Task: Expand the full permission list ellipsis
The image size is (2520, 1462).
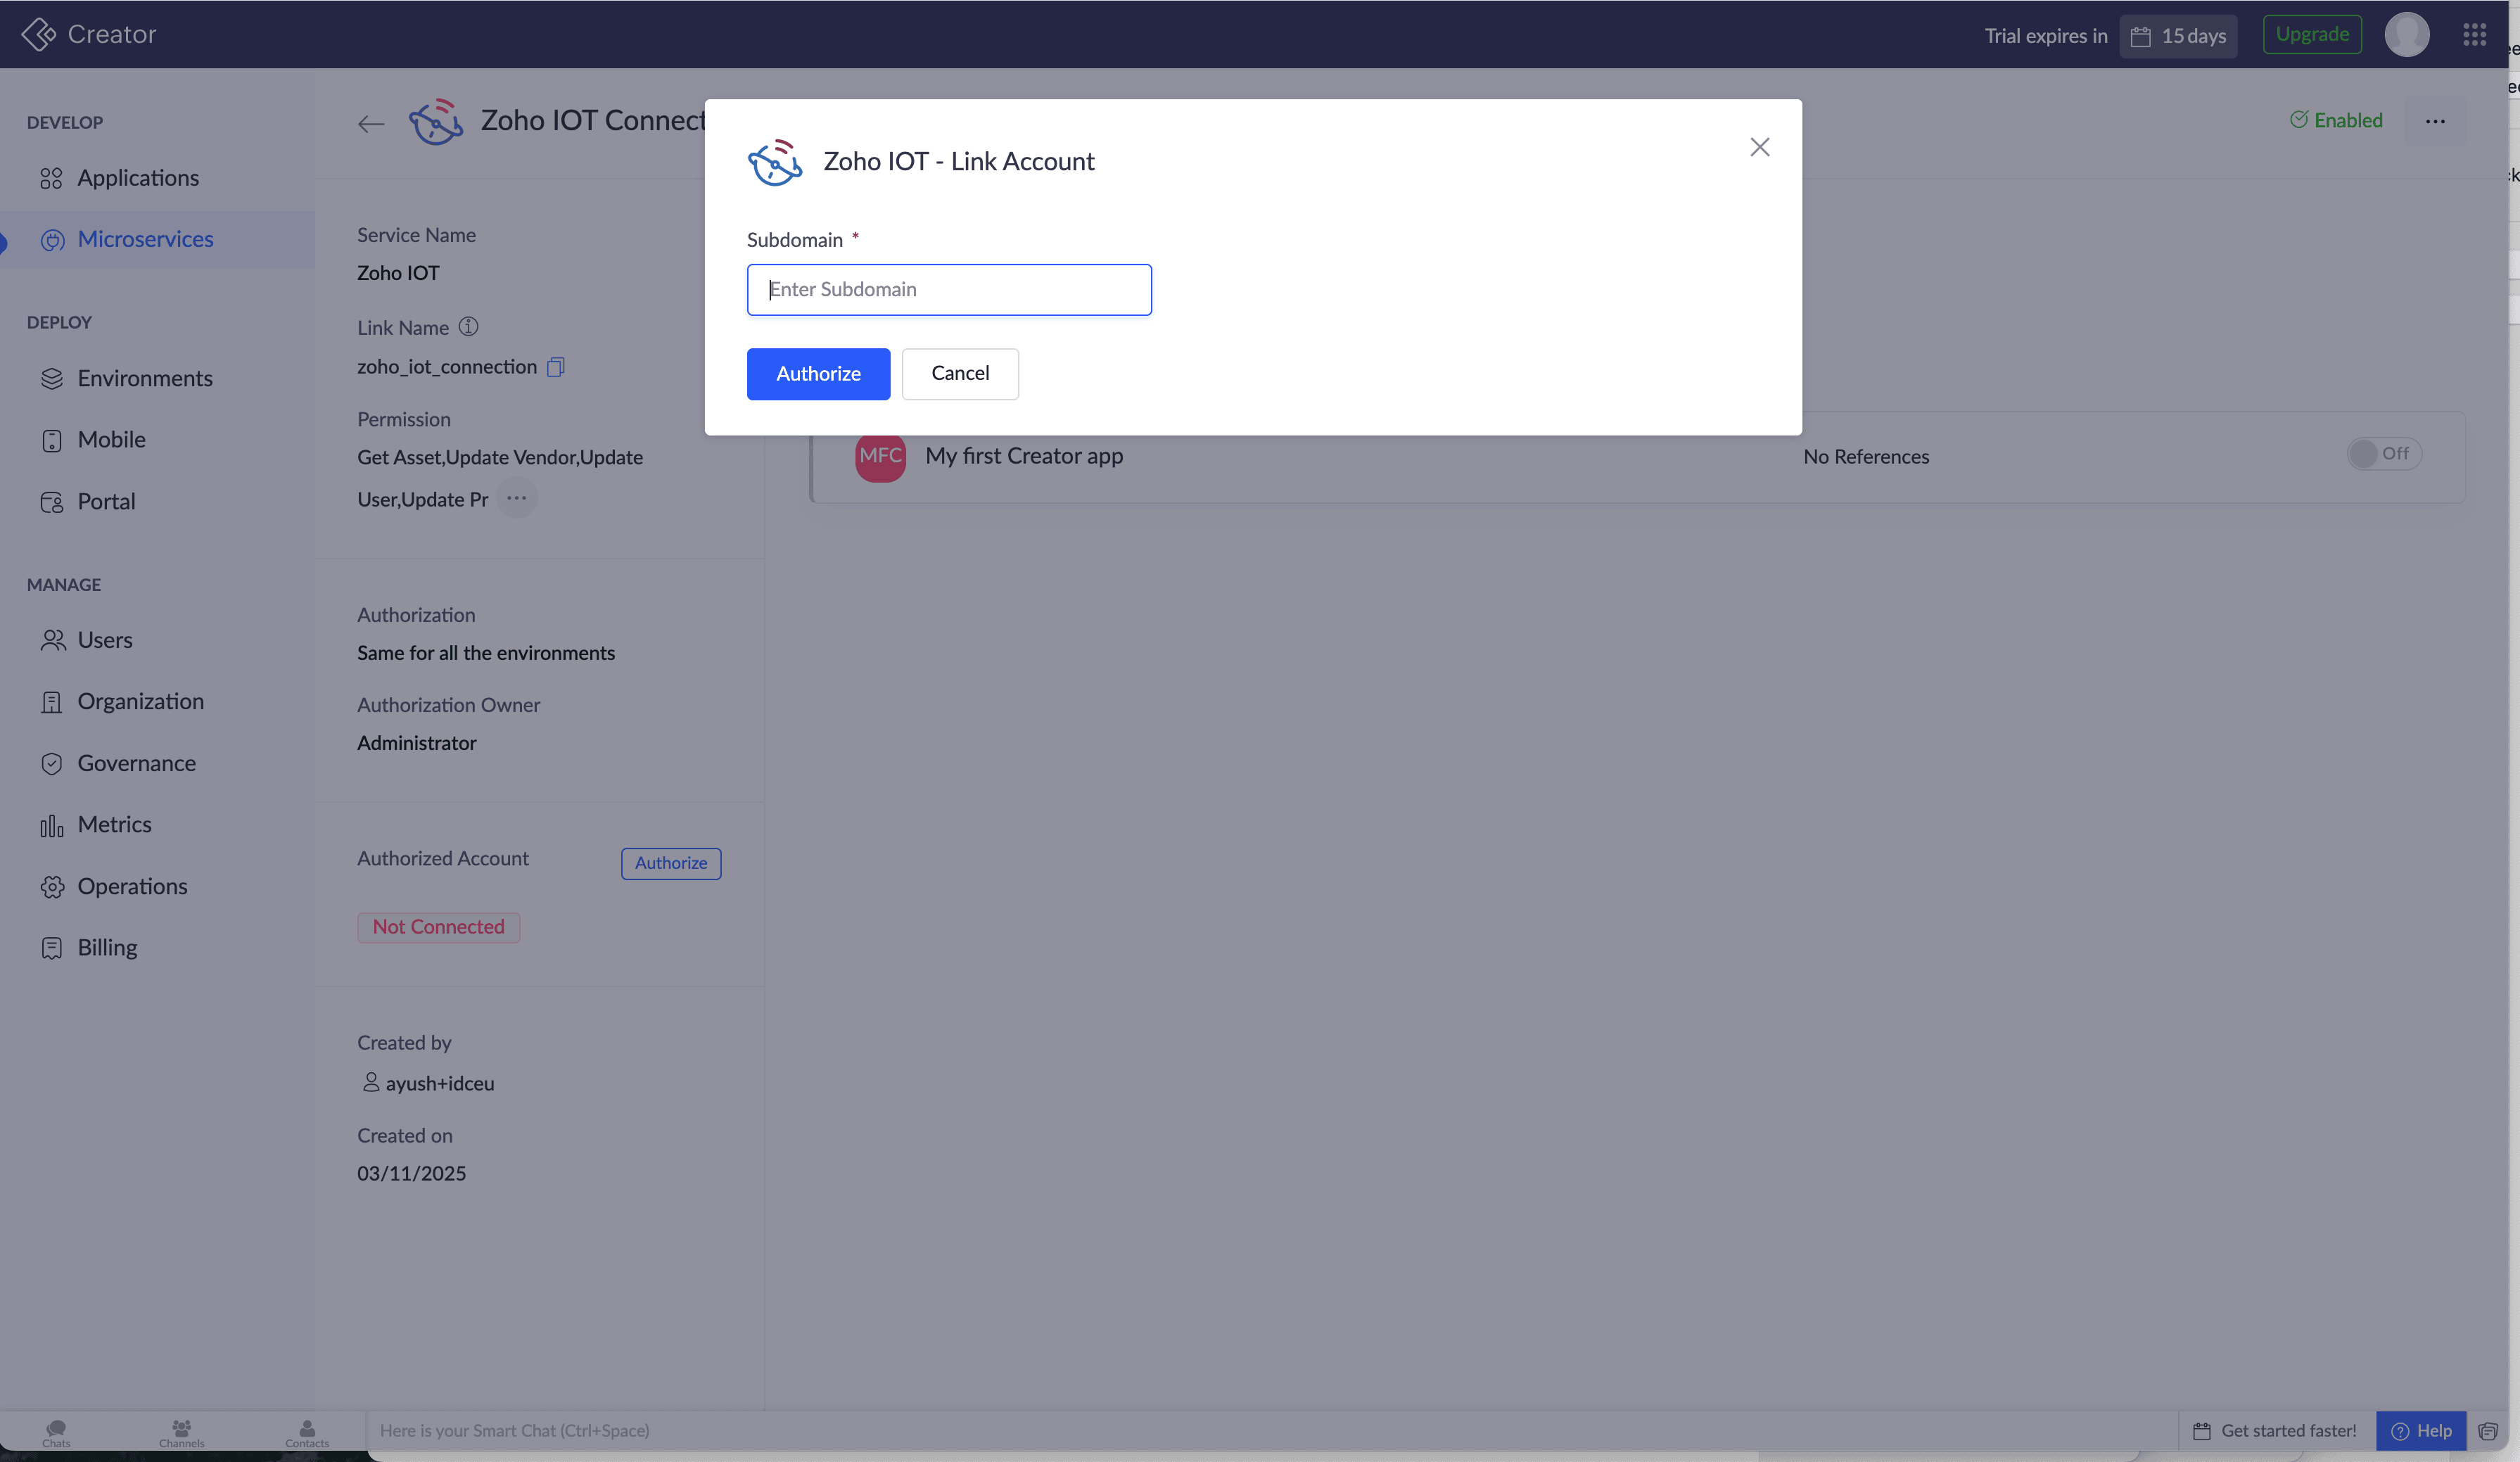Action: (x=516, y=498)
